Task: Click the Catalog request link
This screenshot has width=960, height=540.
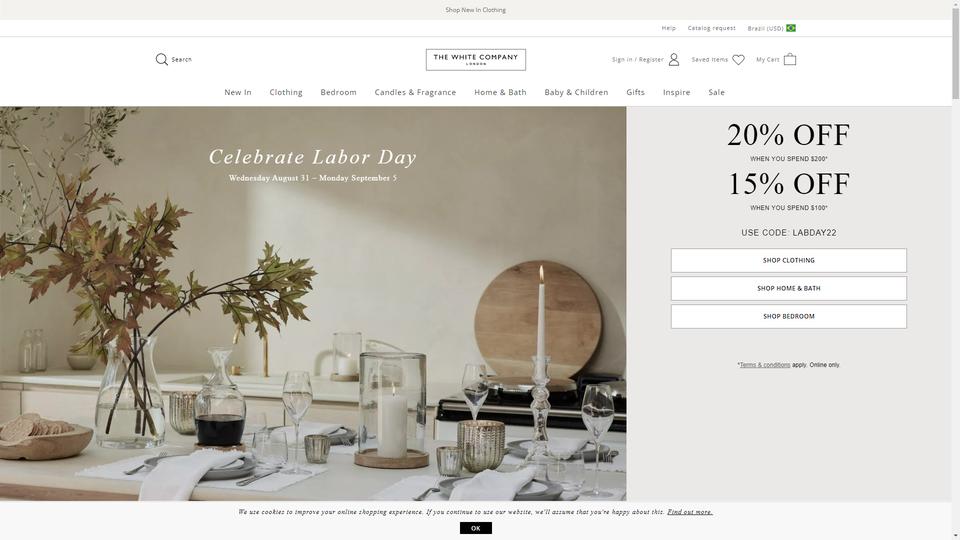Action: coord(711,28)
